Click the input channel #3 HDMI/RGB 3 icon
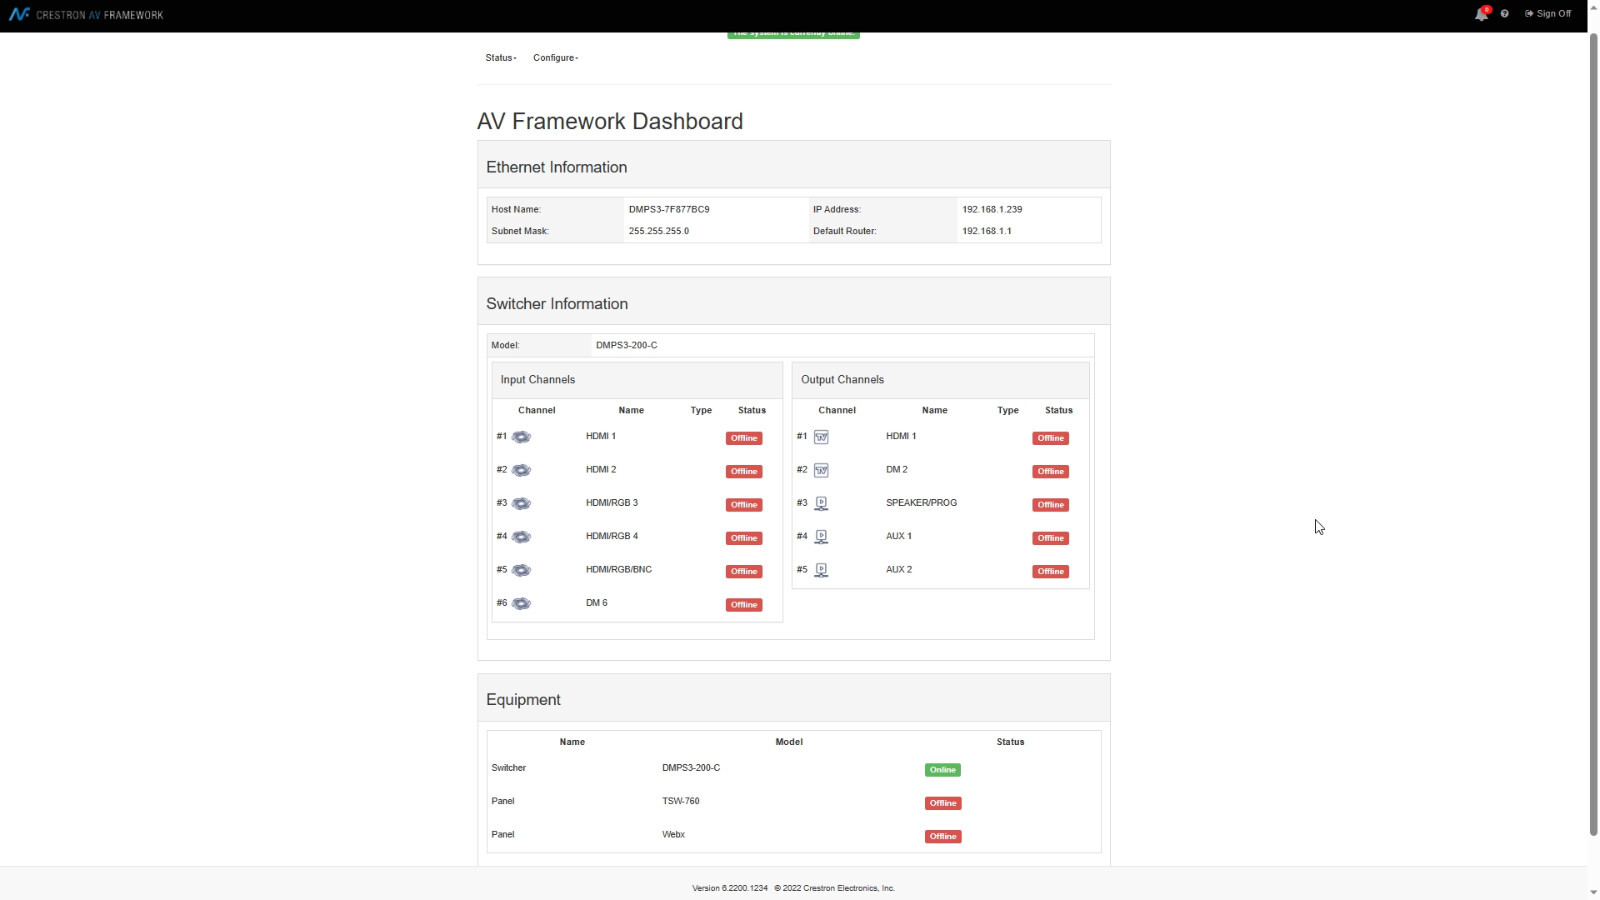Viewport: 1600px width, 900px height. [521, 504]
